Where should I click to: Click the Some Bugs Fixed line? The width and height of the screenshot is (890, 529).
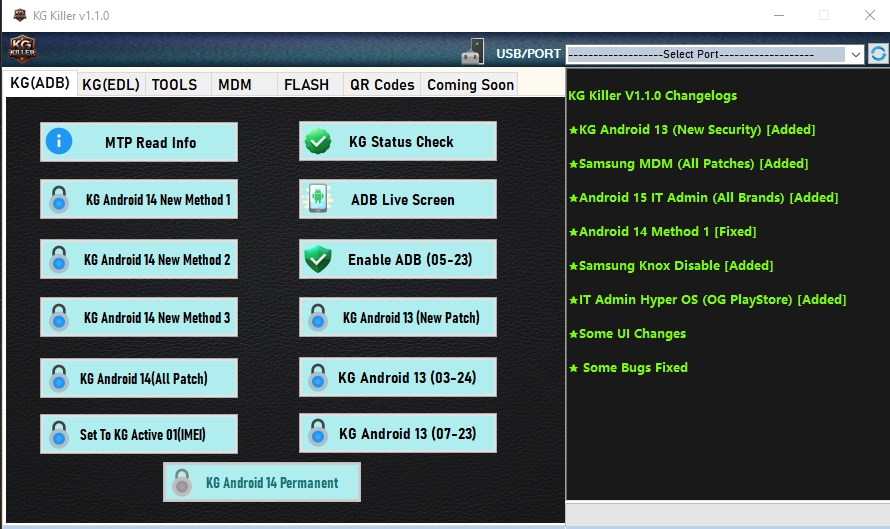click(628, 368)
